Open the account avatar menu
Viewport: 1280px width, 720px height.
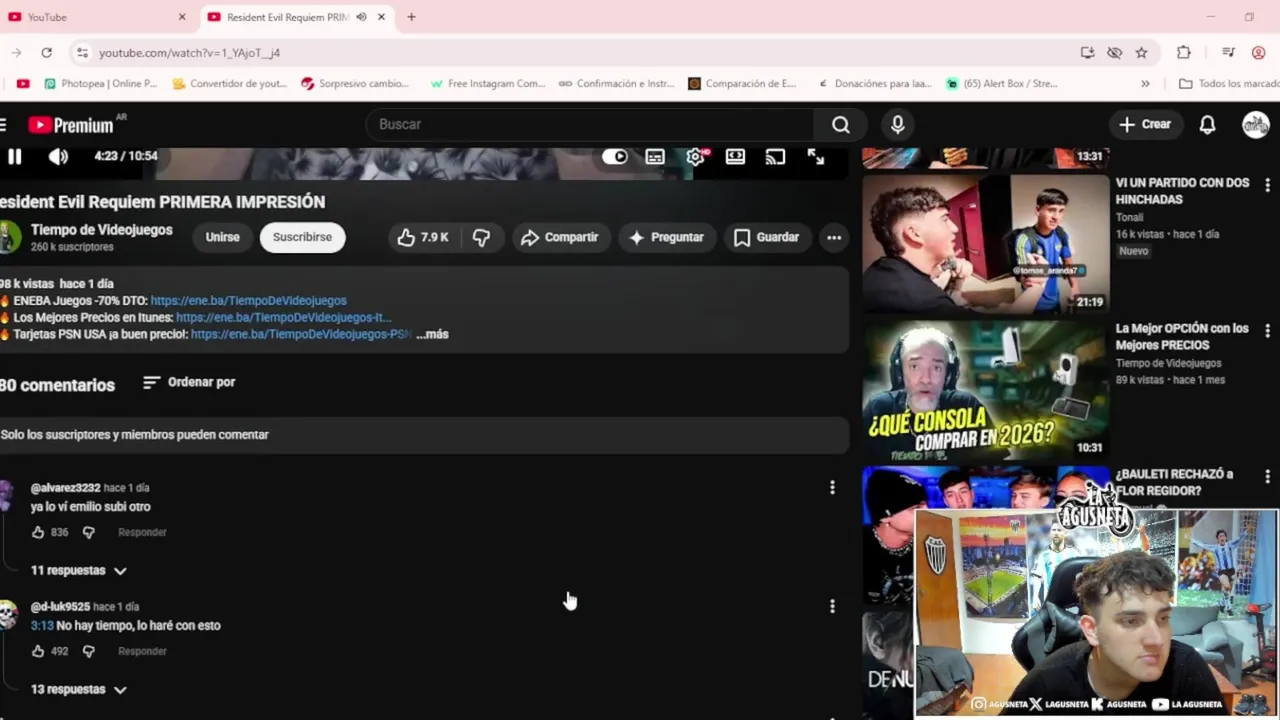(1256, 124)
